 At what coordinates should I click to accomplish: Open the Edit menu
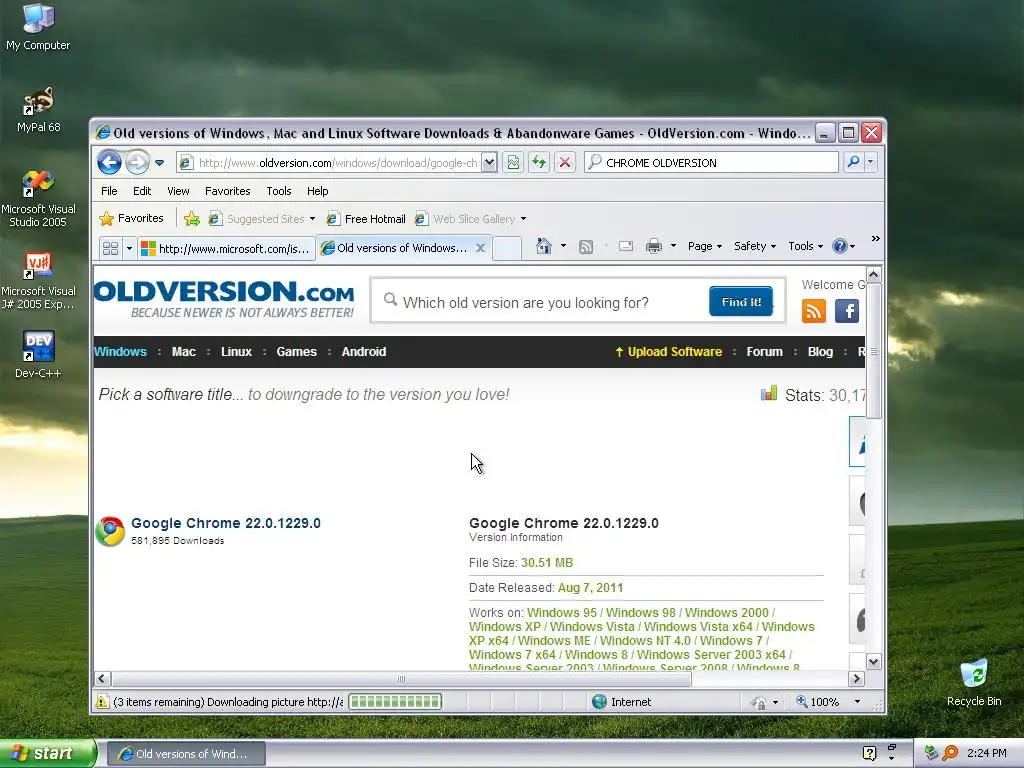pyautogui.click(x=142, y=191)
